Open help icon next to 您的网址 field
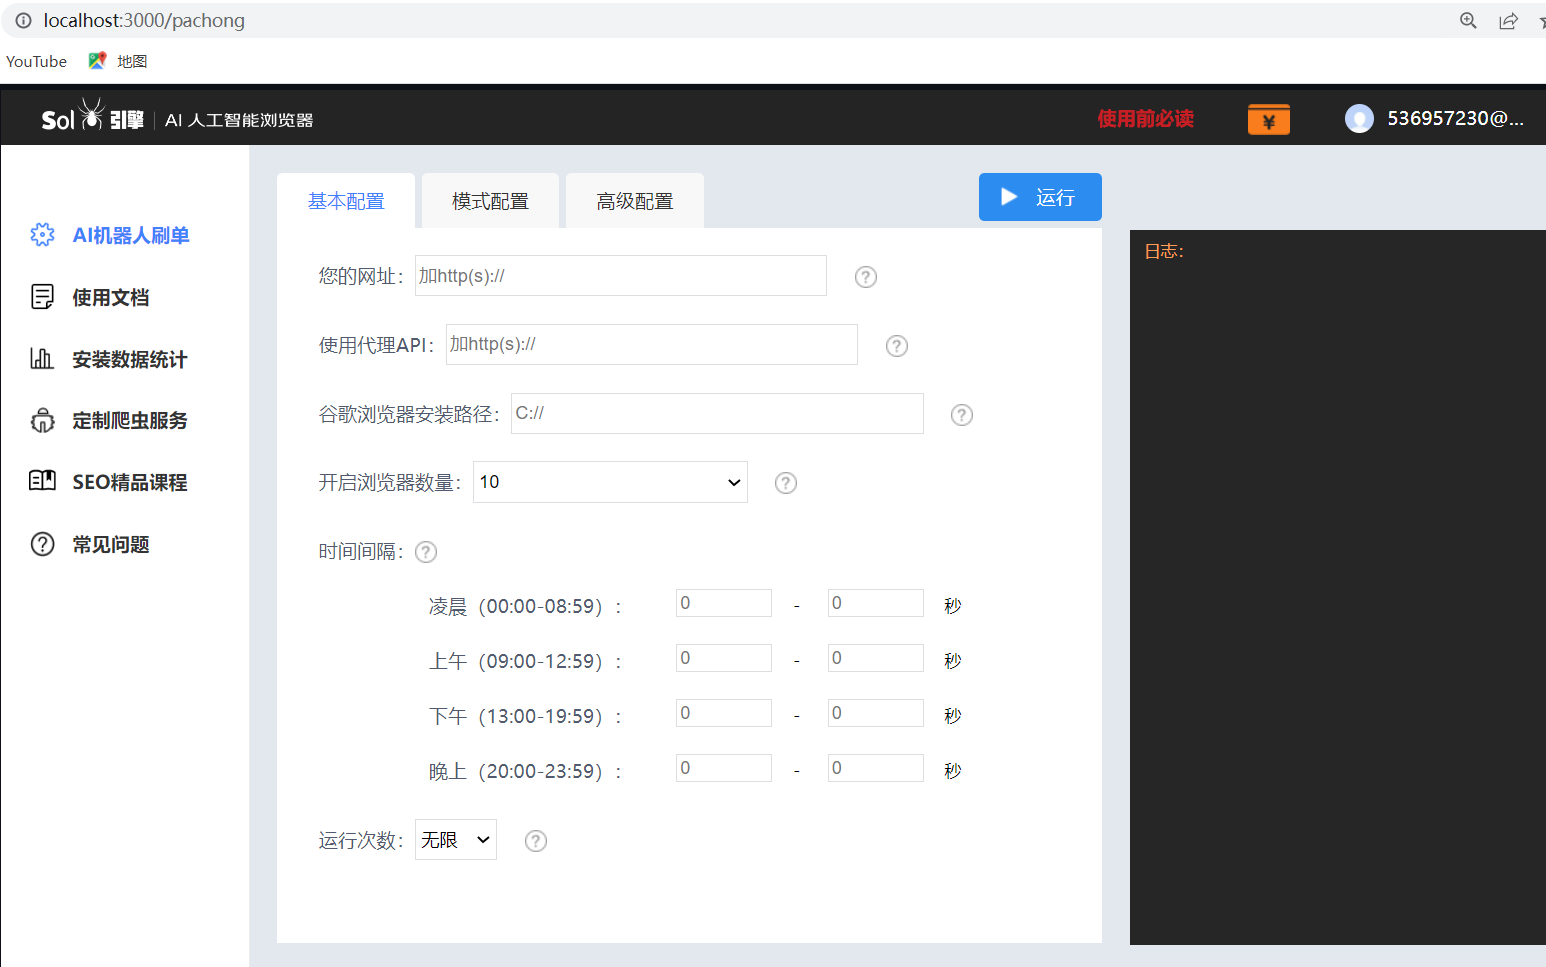This screenshot has width=1546, height=967. (x=866, y=277)
